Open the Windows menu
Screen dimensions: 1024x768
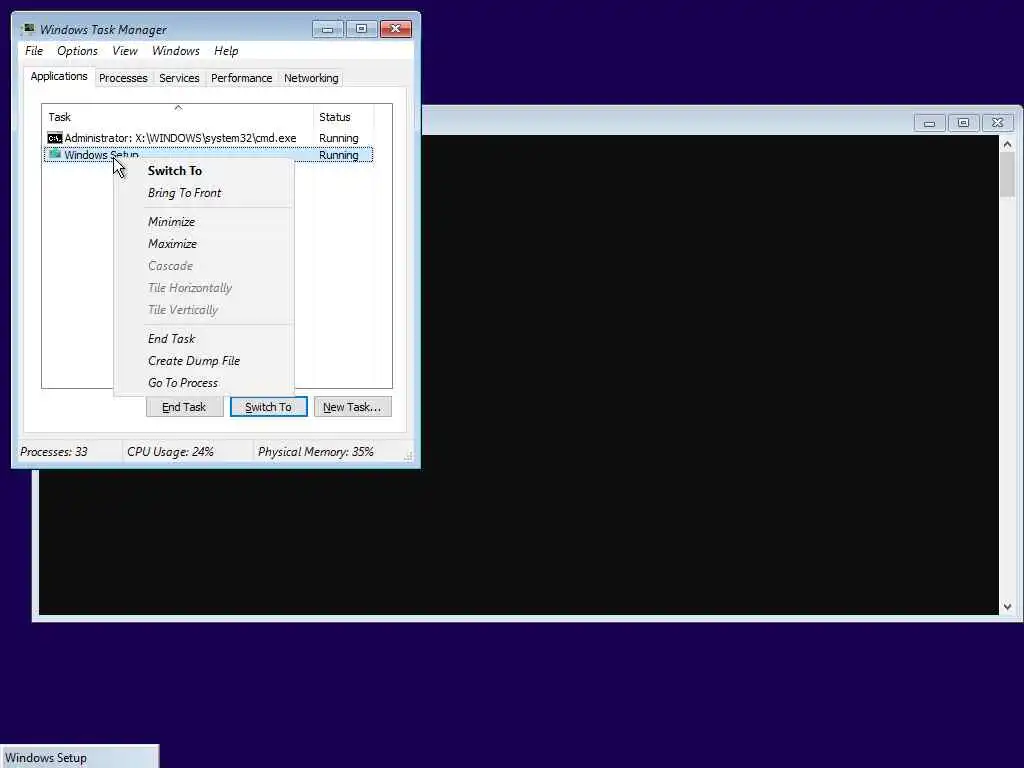coord(176,51)
